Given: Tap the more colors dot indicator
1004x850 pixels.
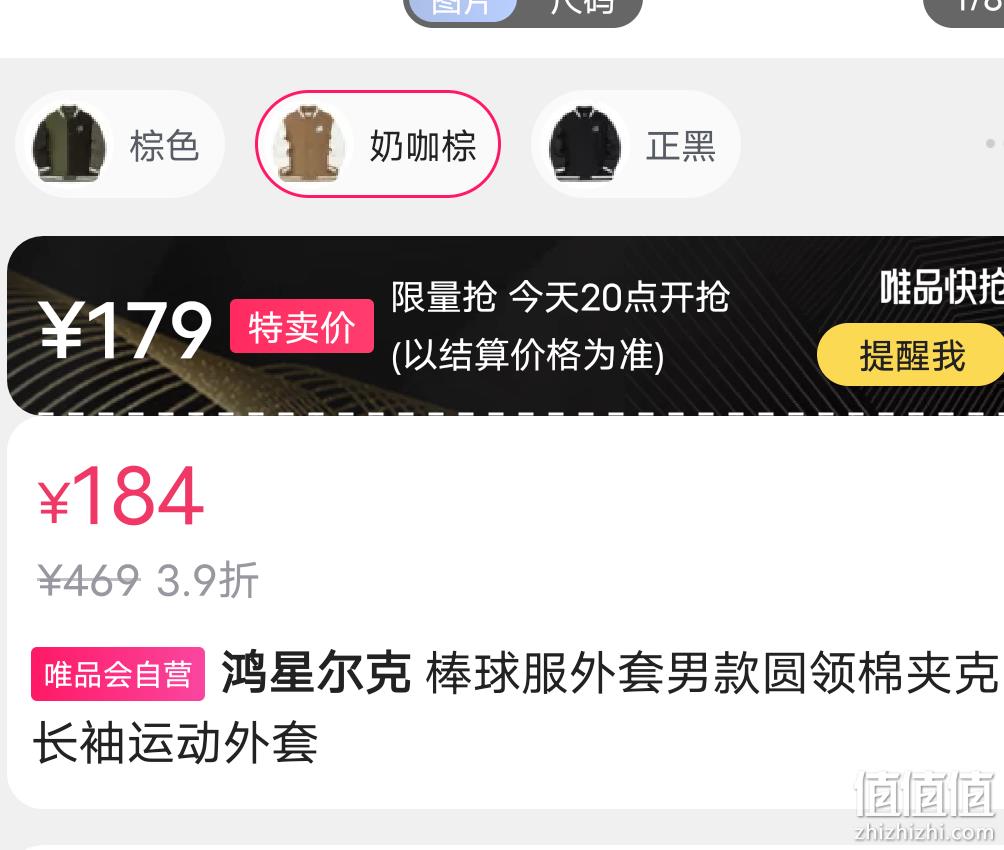Looking at the screenshot, I should click(x=991, y=143).
